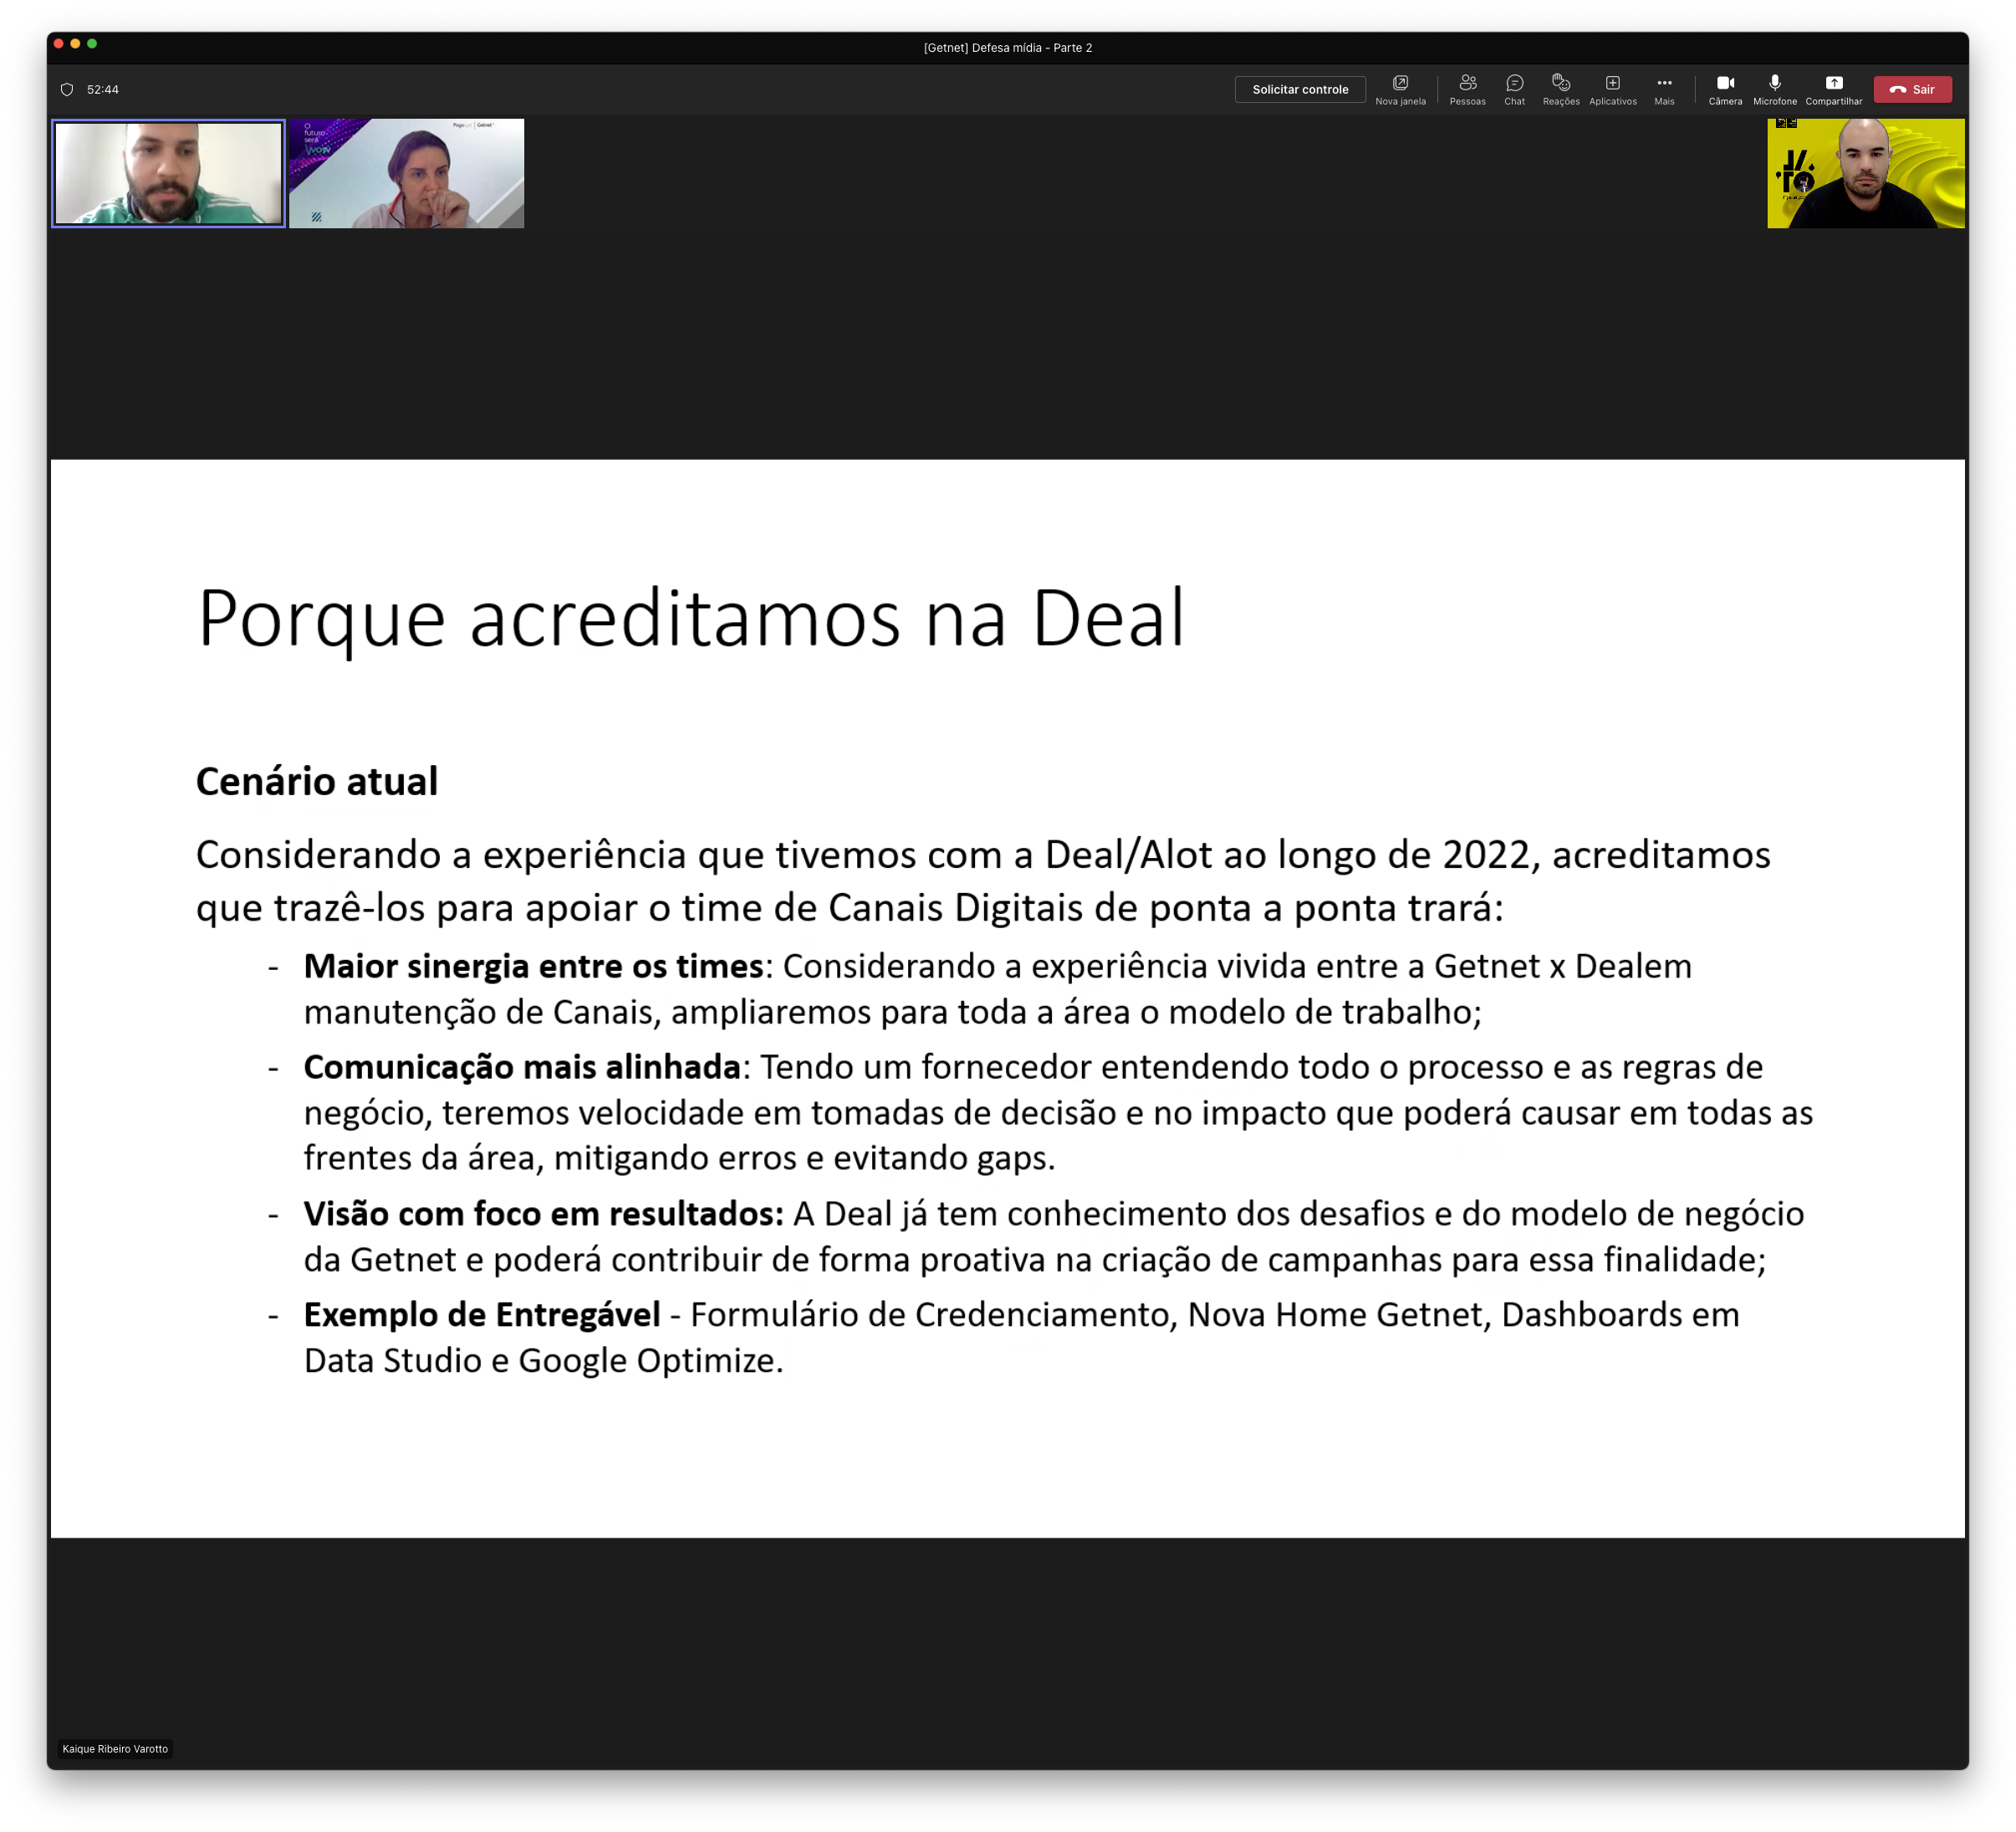Open the Nova janela pop-out icon
Viewport: 2016px width, 1832px height.
click(x=1400, y=89)
